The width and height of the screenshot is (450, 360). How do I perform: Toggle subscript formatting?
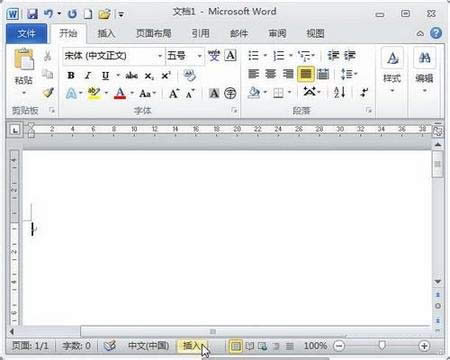pyautogui.click(x=149, y=76)
